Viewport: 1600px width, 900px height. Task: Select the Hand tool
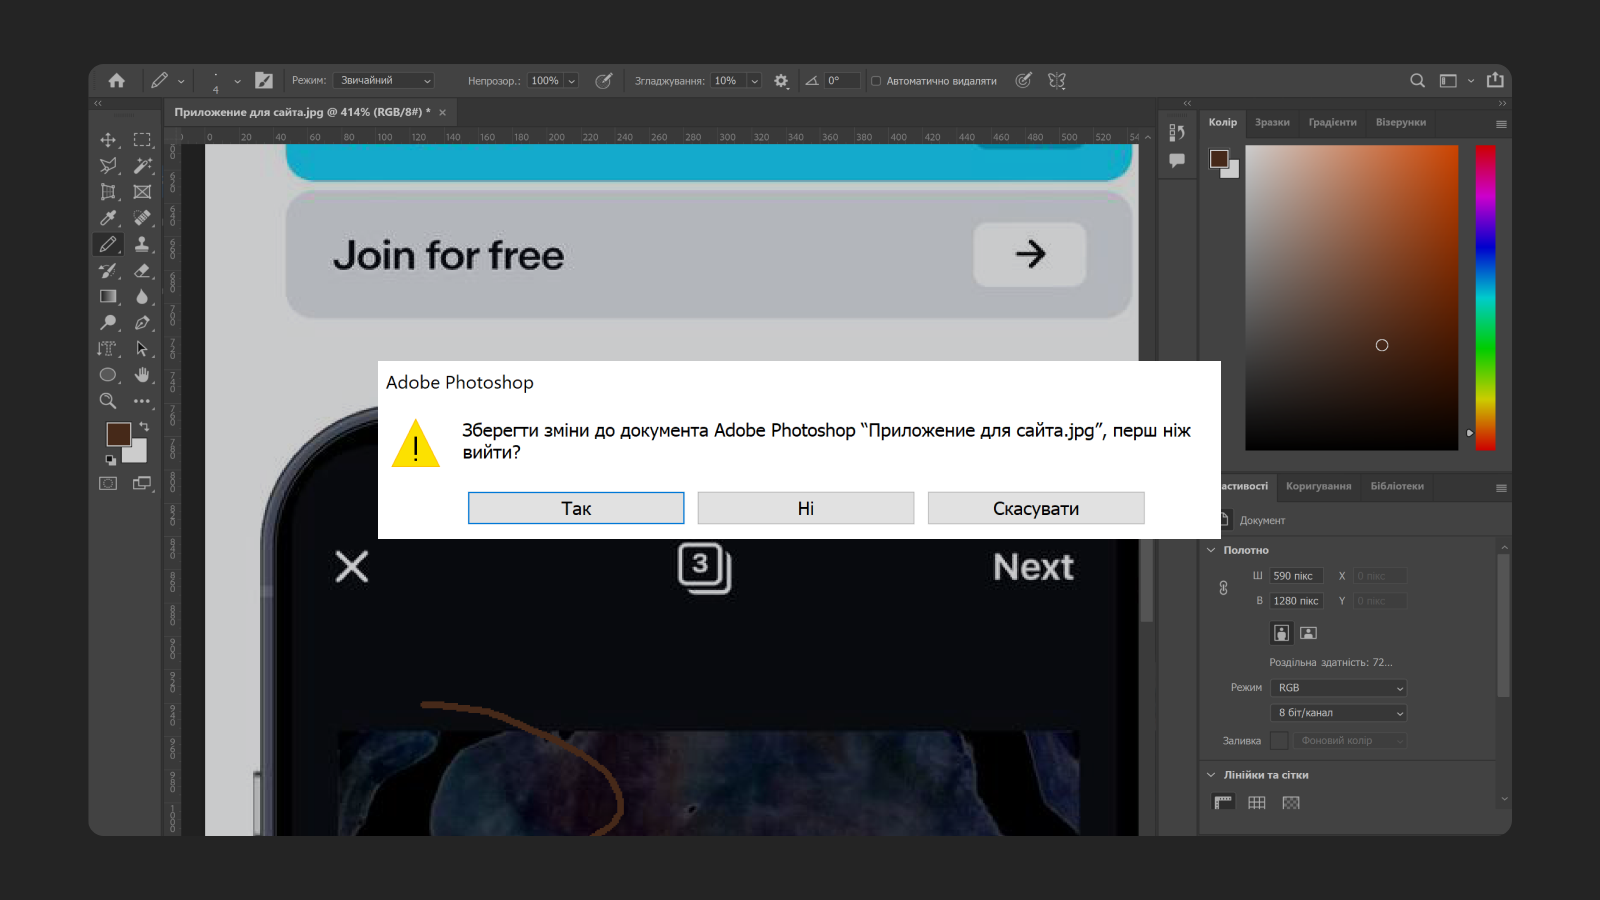[143, 373]
